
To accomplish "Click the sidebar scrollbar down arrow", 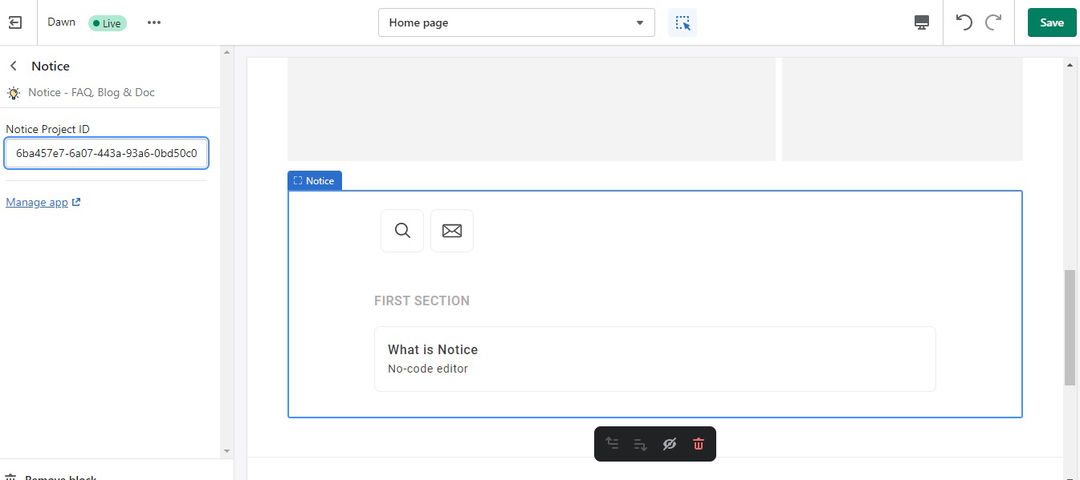I will click(x=227, y=451).
